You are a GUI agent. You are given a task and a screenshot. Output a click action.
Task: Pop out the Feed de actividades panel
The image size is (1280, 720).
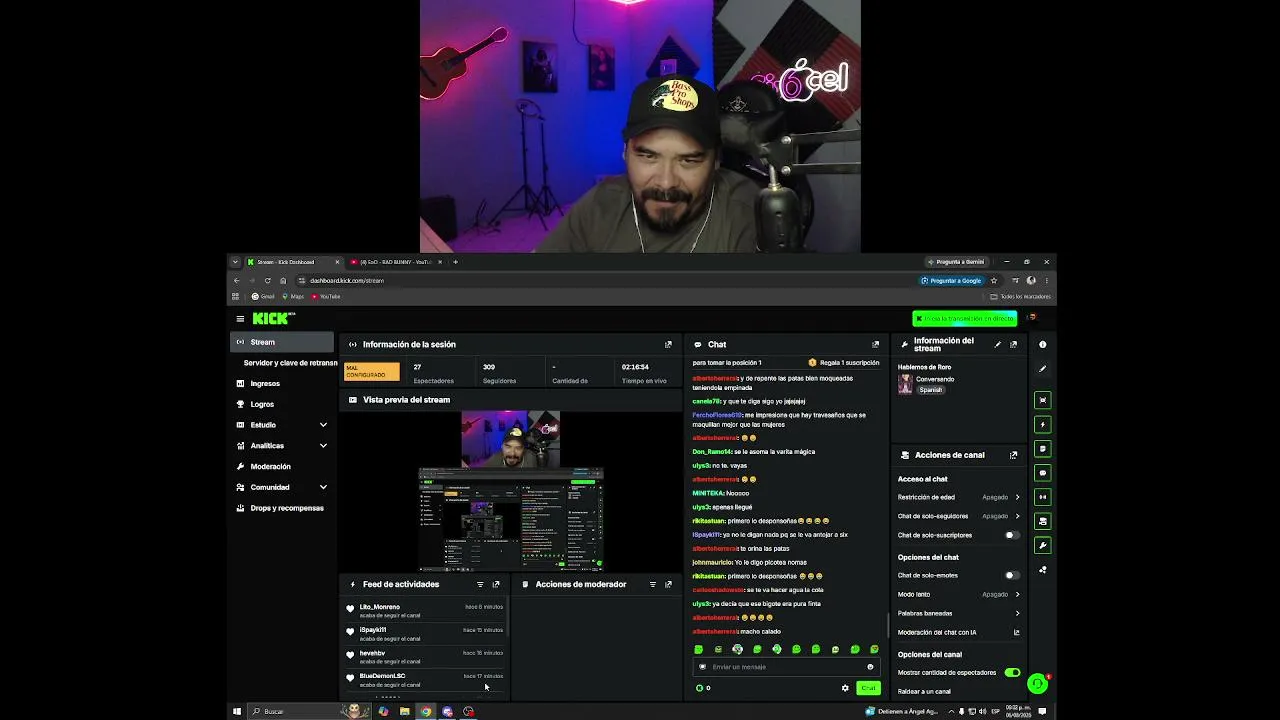(x=496, y=585)
